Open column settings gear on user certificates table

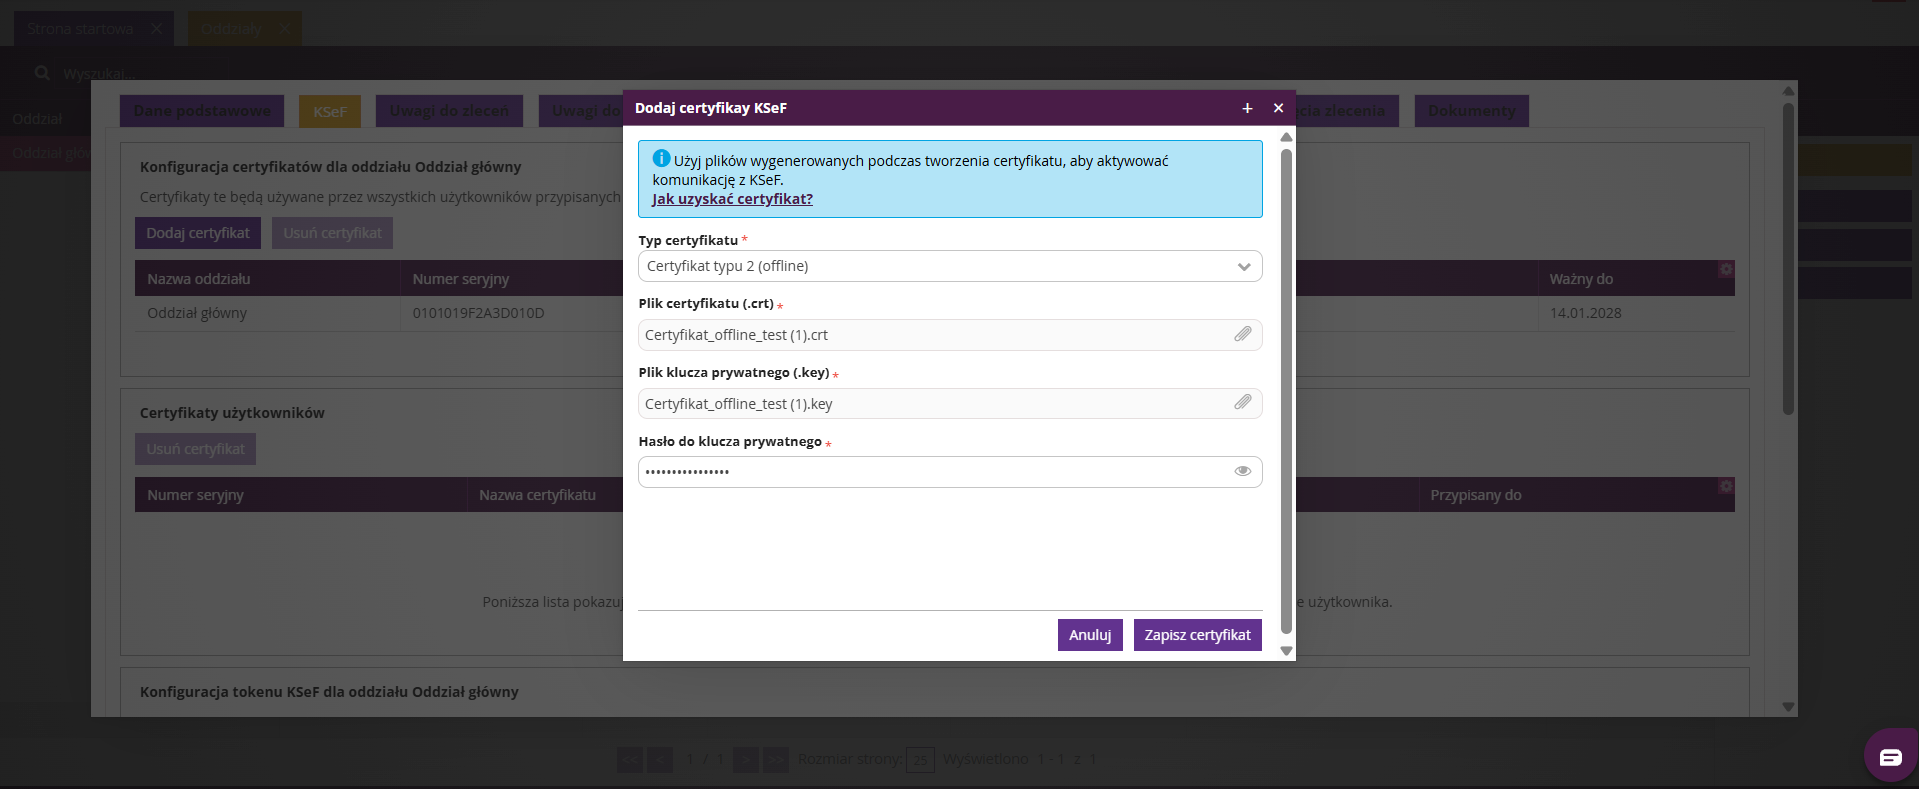pos(1725,486)
